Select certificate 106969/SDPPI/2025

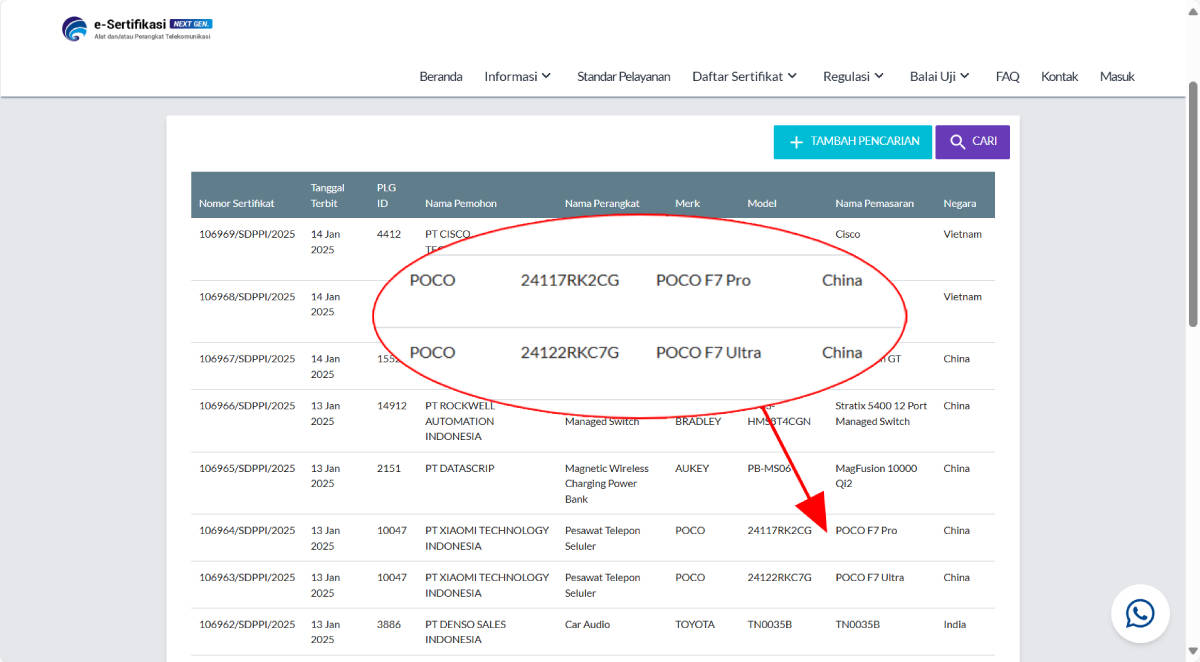pos(247,234)
